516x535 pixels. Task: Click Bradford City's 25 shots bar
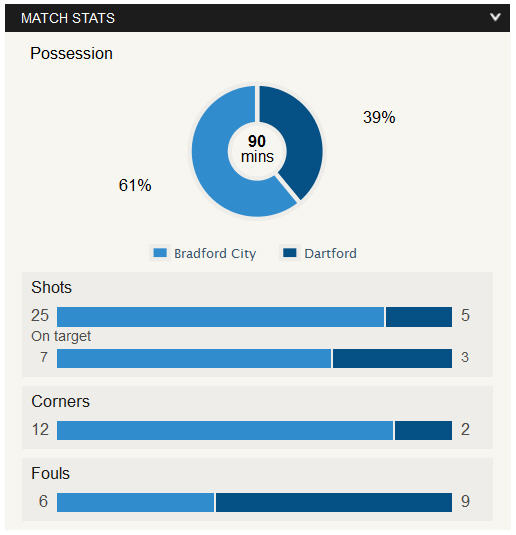[x=220, y=317]
